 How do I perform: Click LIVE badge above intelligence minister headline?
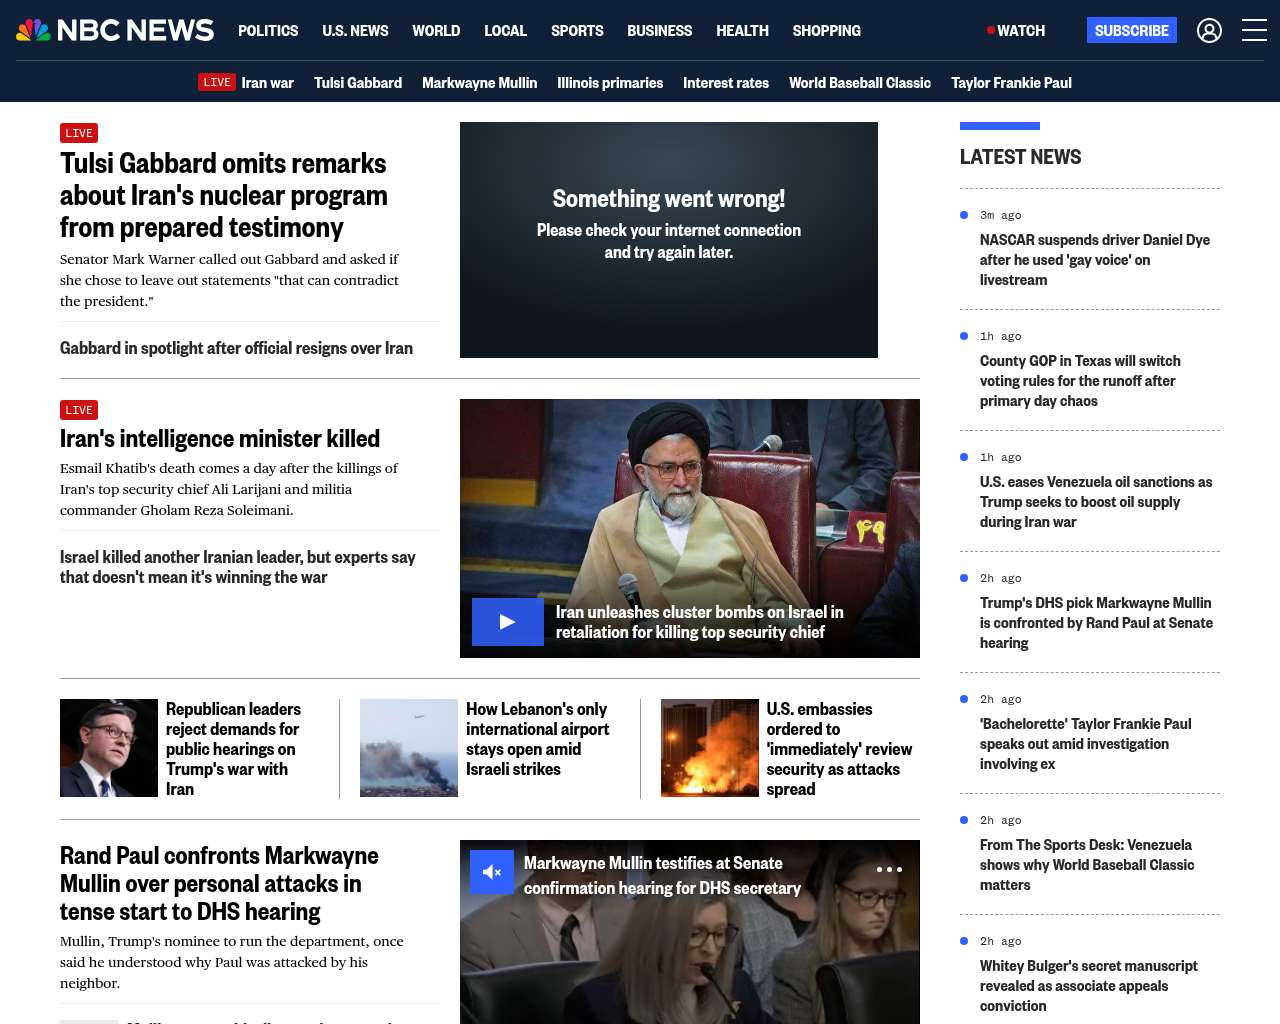pyautogui.click(x=79, y=410)
